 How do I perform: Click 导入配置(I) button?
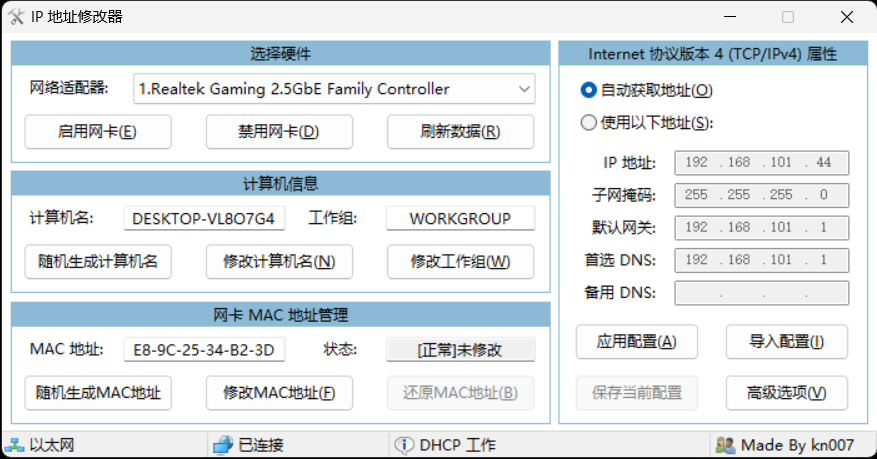point(786,342)
